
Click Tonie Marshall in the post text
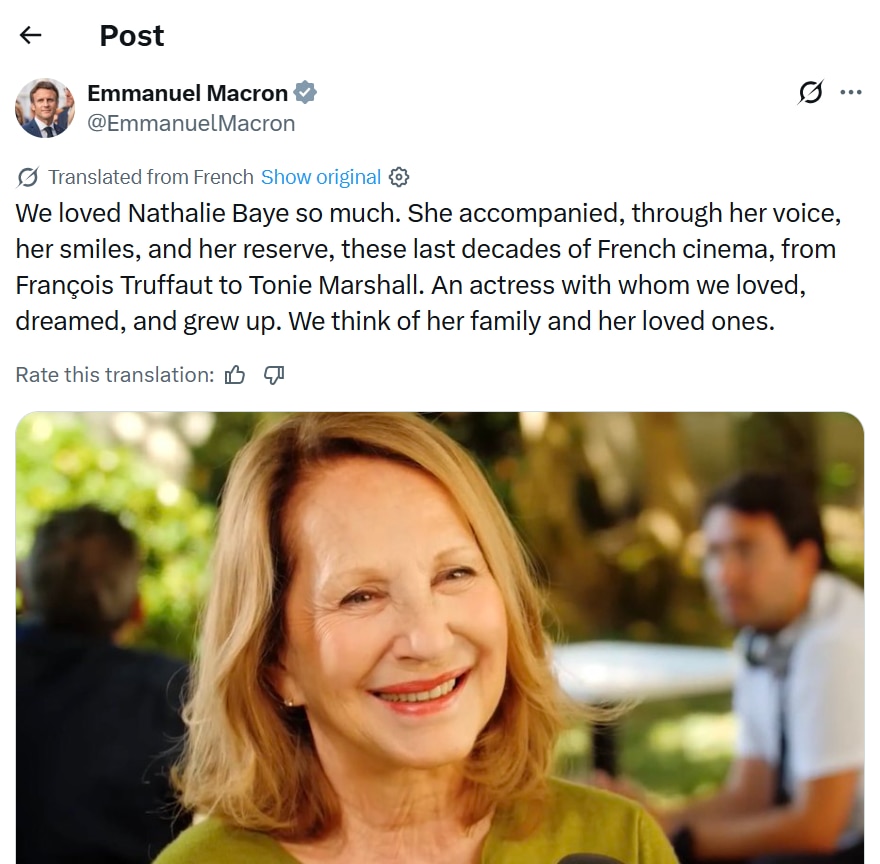coord(338,285)
